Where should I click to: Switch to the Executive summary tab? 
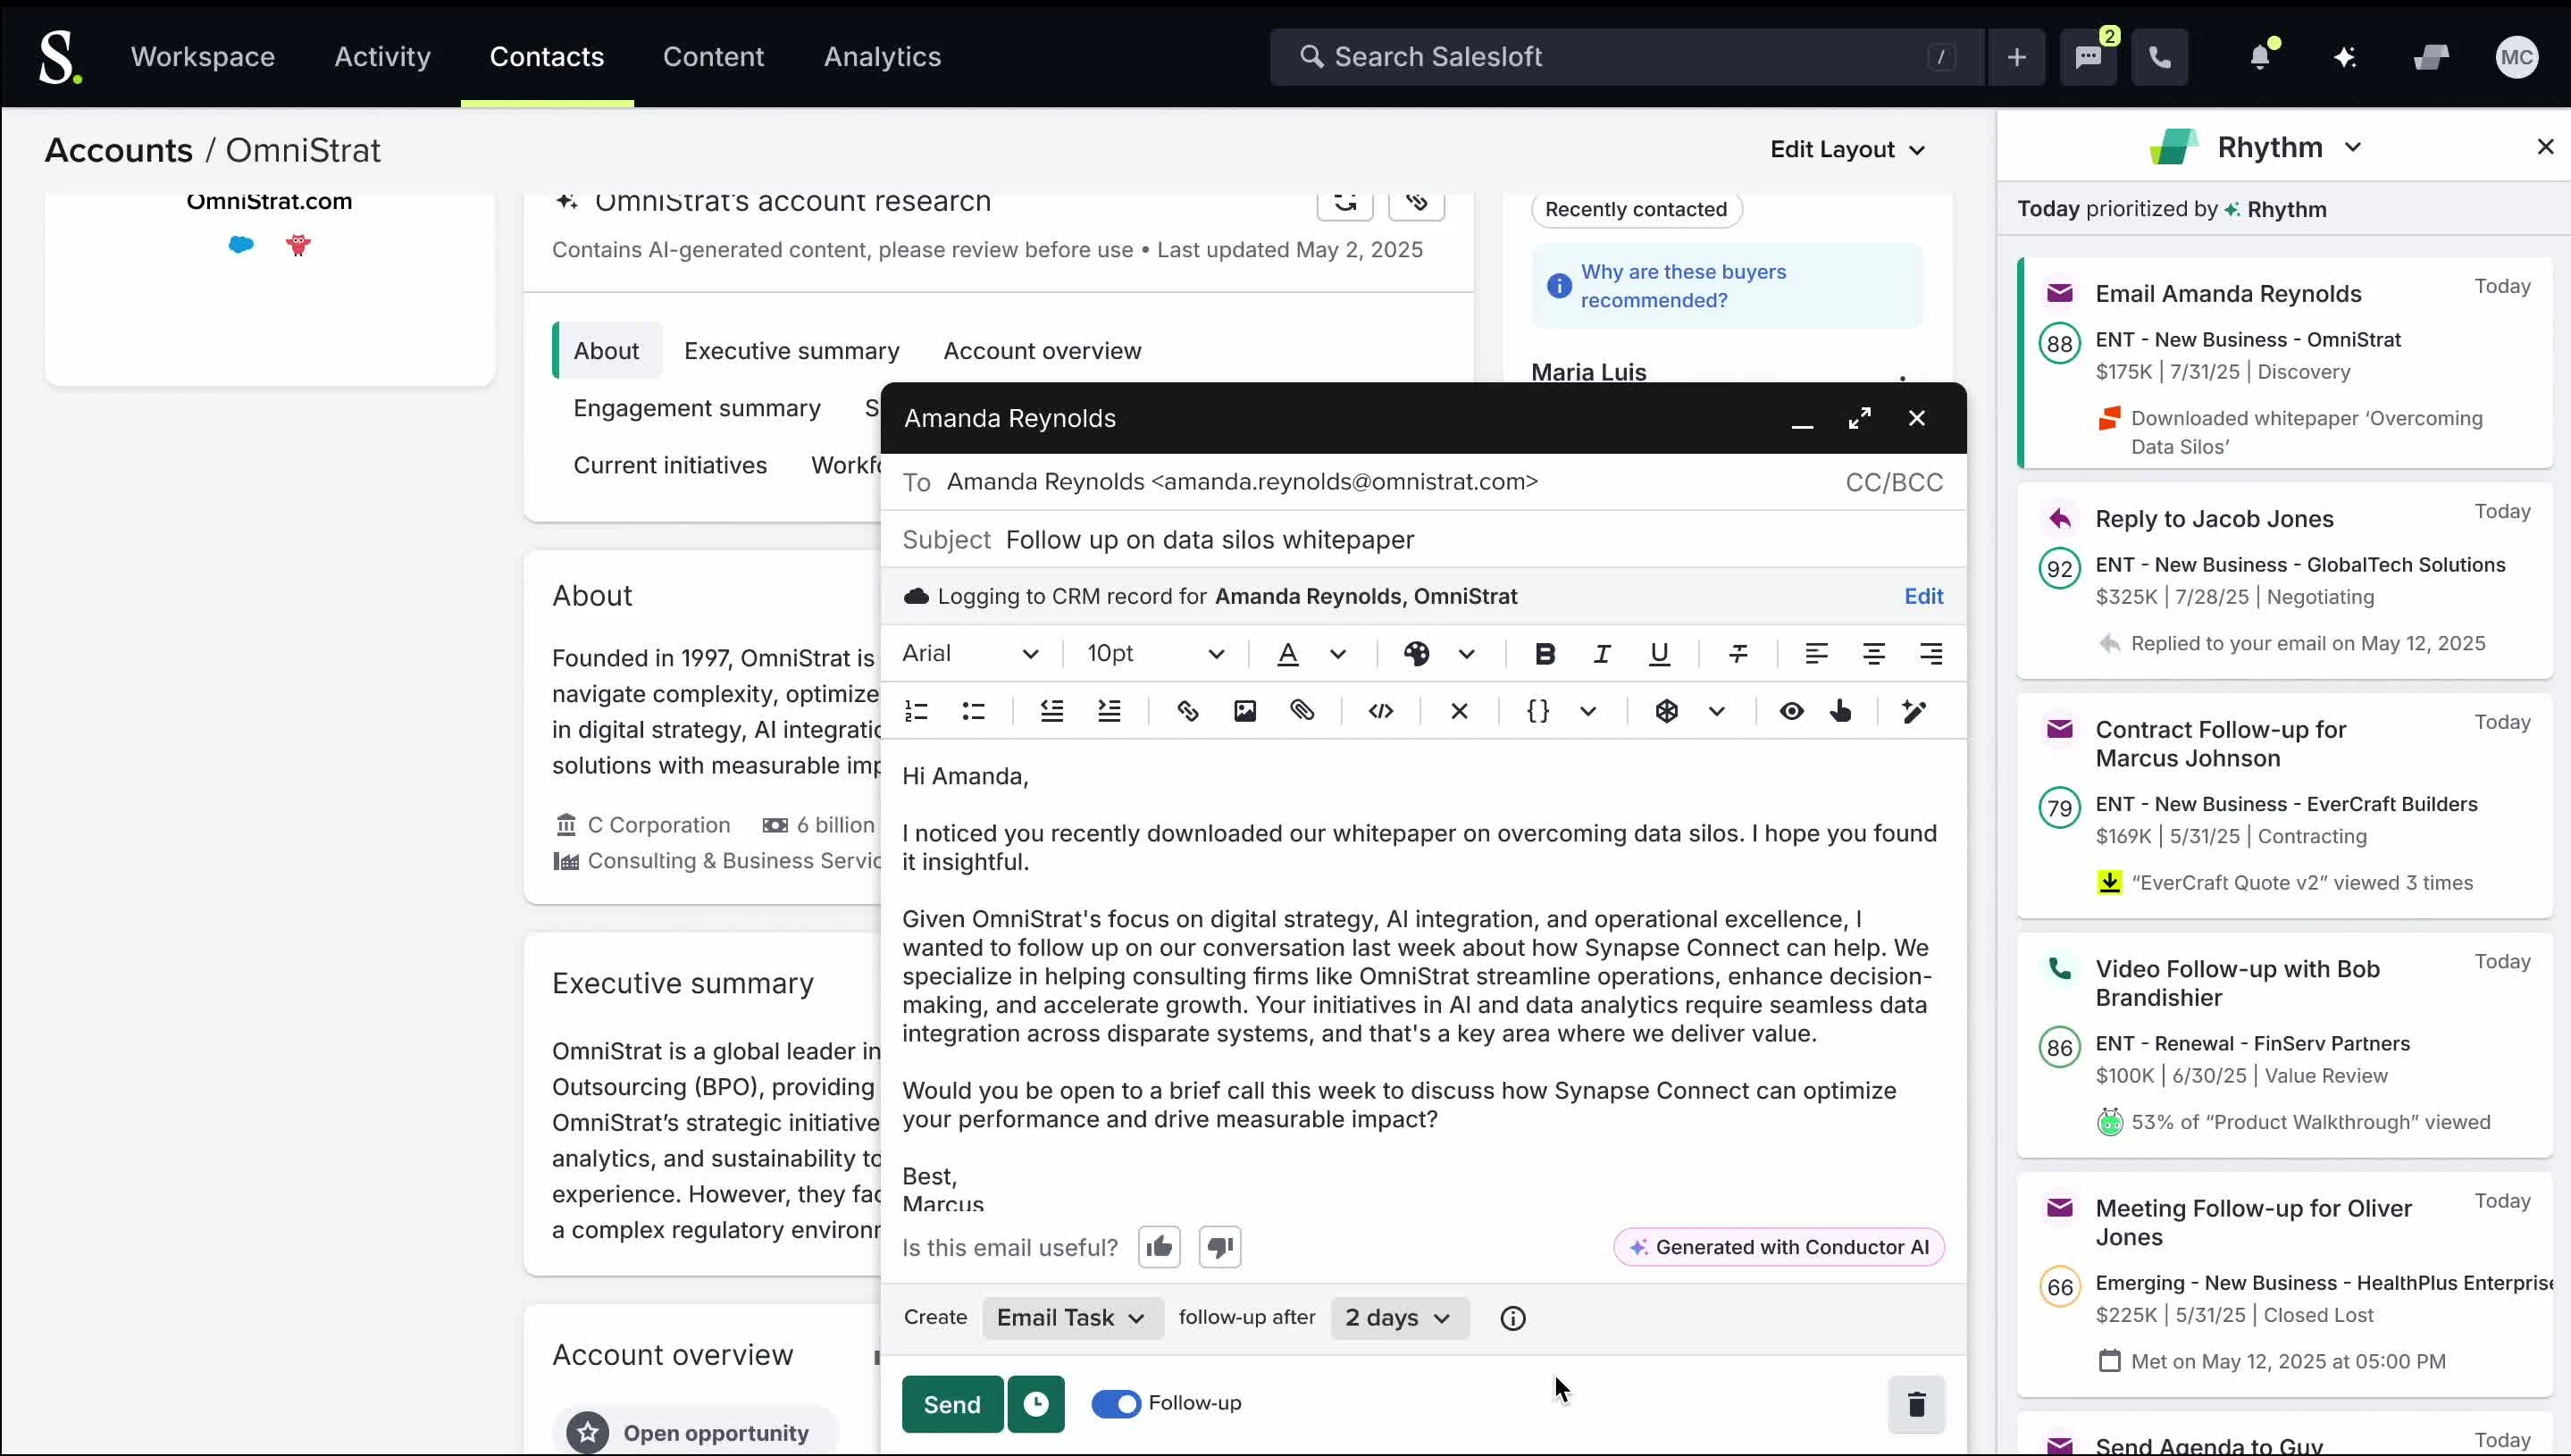(791, 351)
